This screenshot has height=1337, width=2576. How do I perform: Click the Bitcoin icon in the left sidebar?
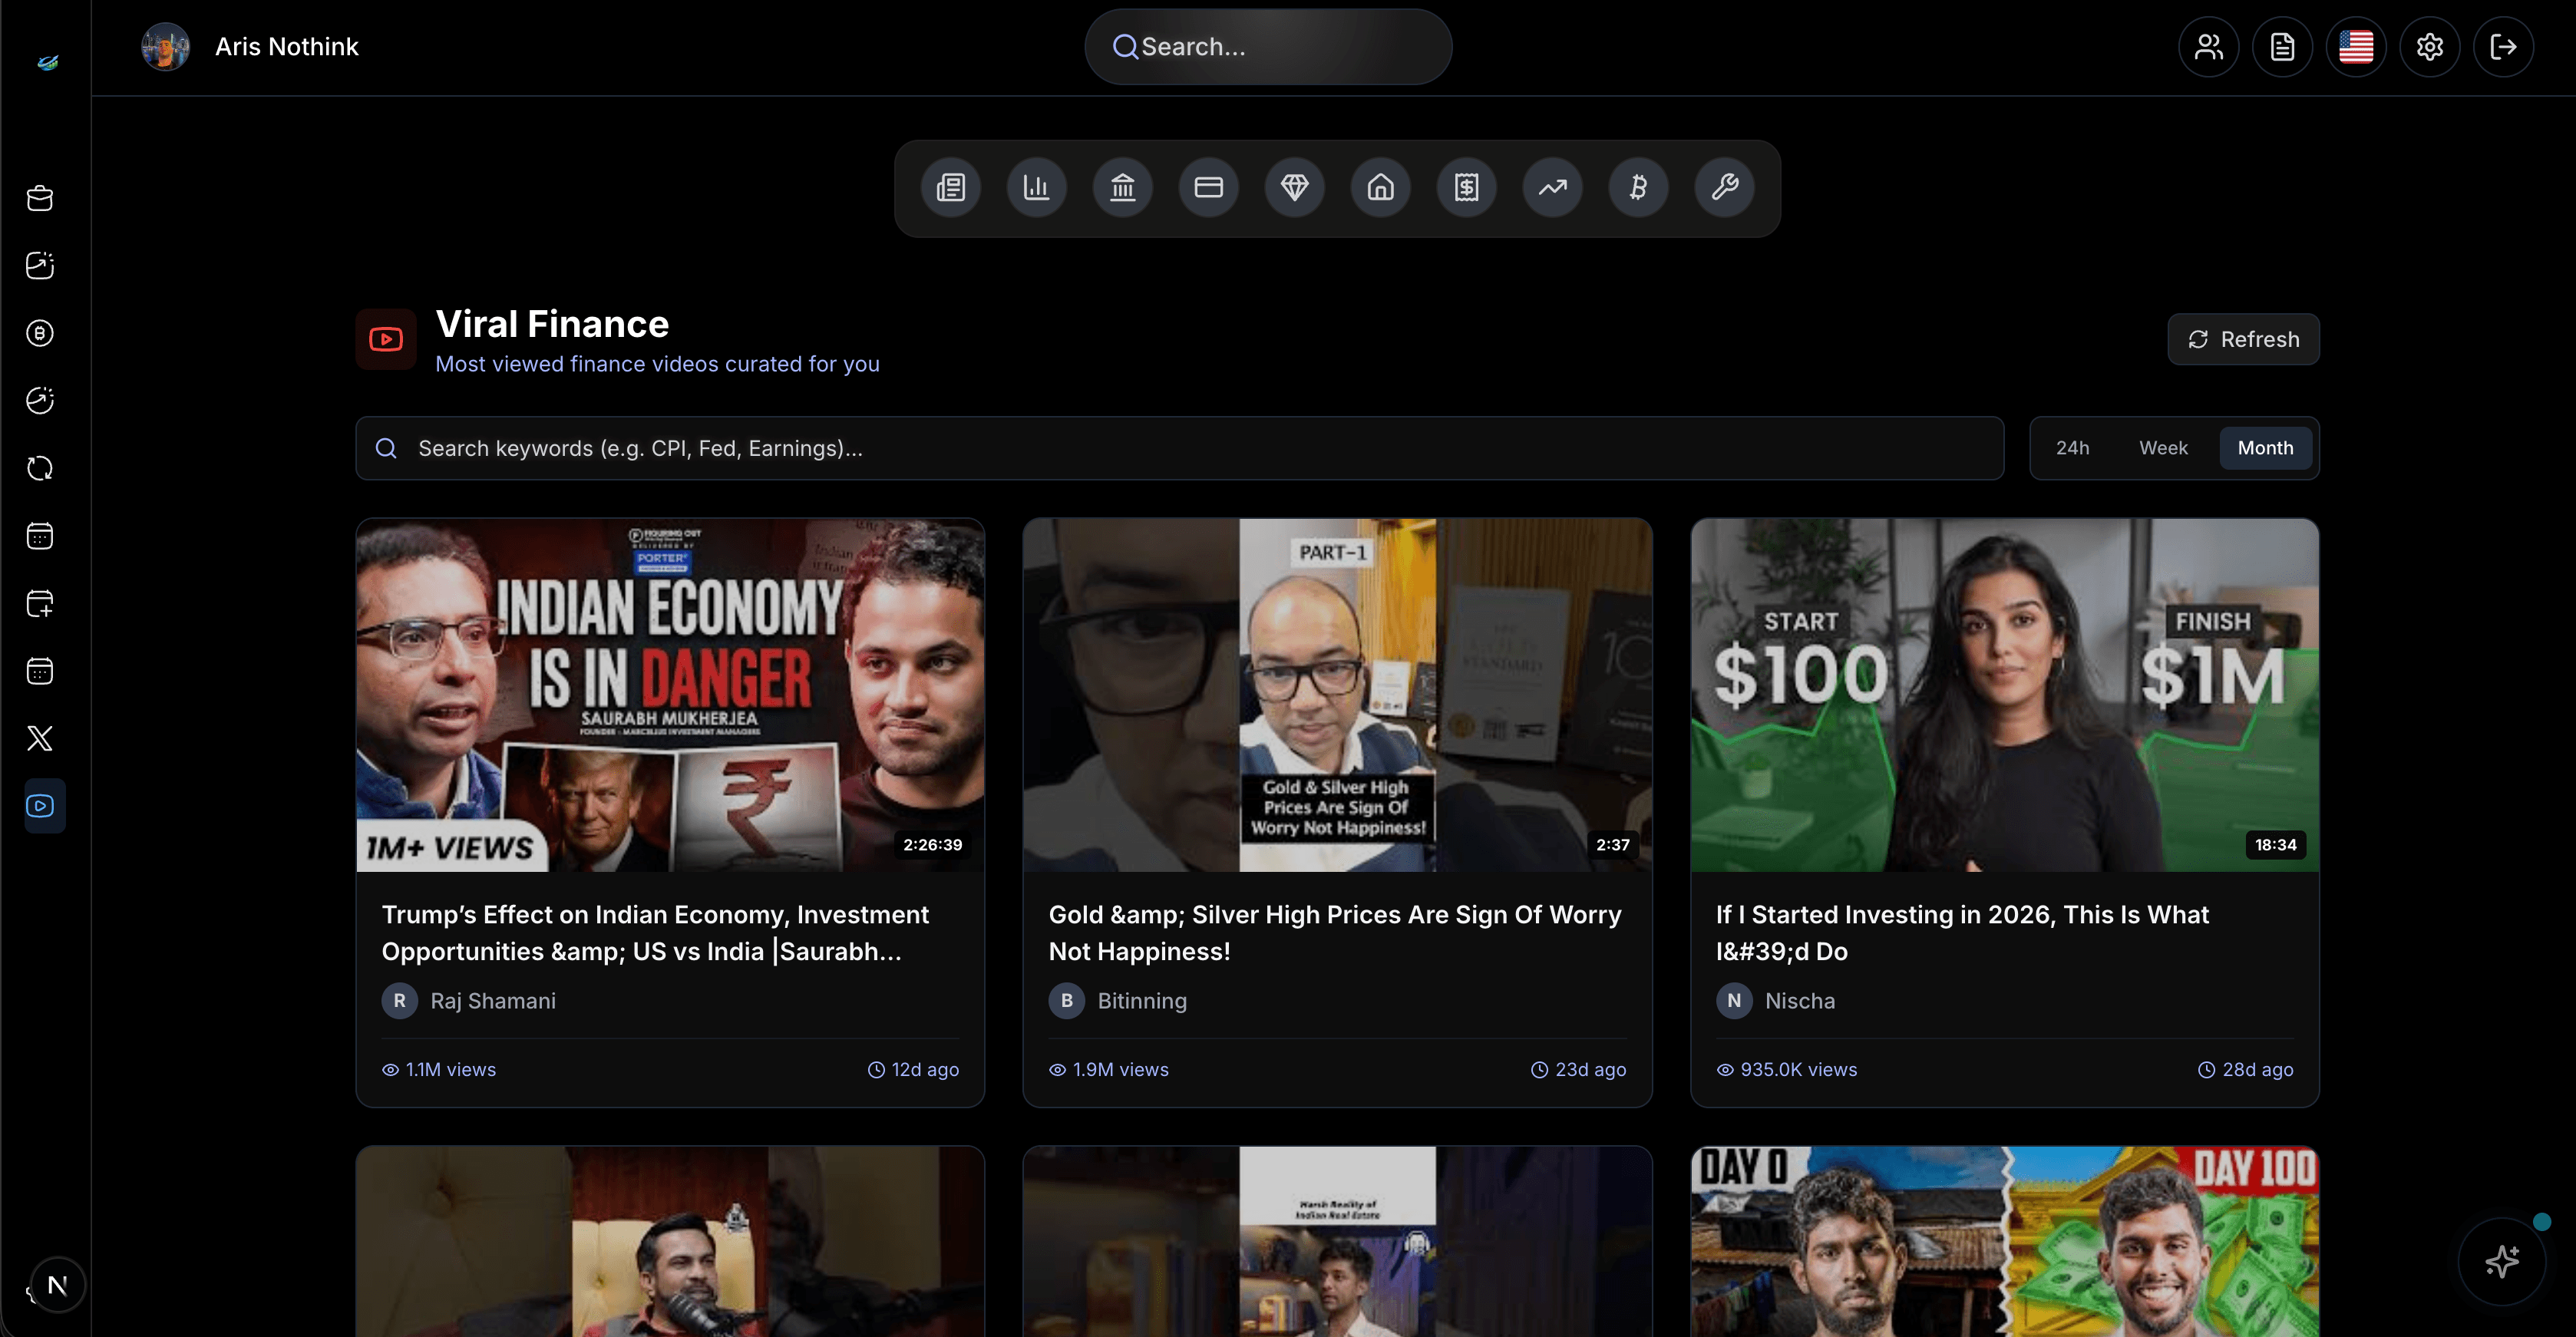pyautogui.click(x=40, y=333)
